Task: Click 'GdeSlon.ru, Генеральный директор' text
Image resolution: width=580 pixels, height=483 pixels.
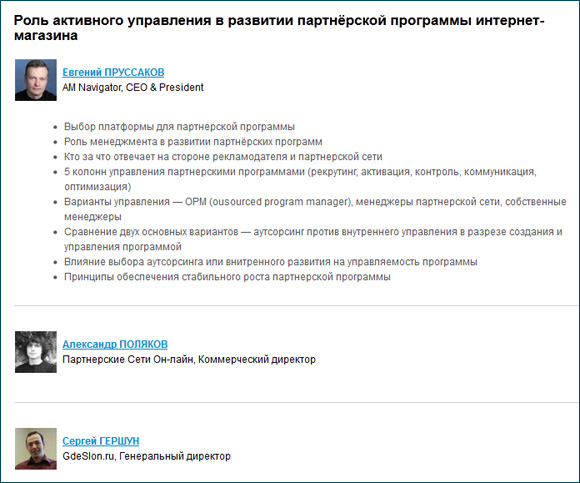Action: 146,456
